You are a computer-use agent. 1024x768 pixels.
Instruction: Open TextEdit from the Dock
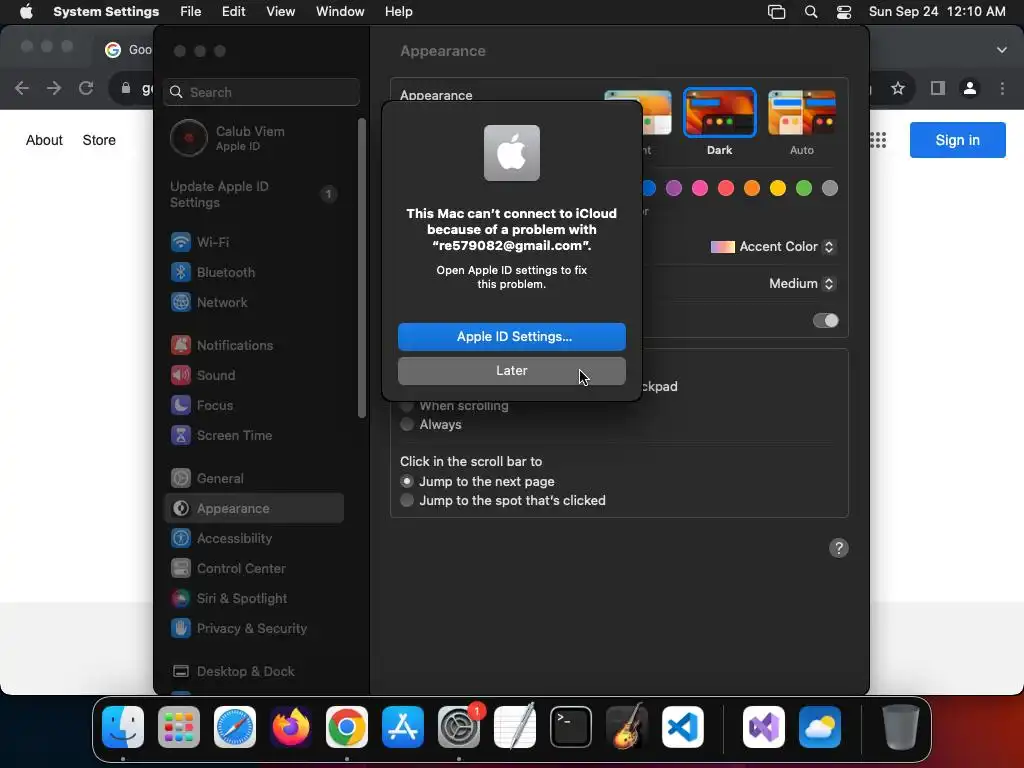click(x=515, y=727)
